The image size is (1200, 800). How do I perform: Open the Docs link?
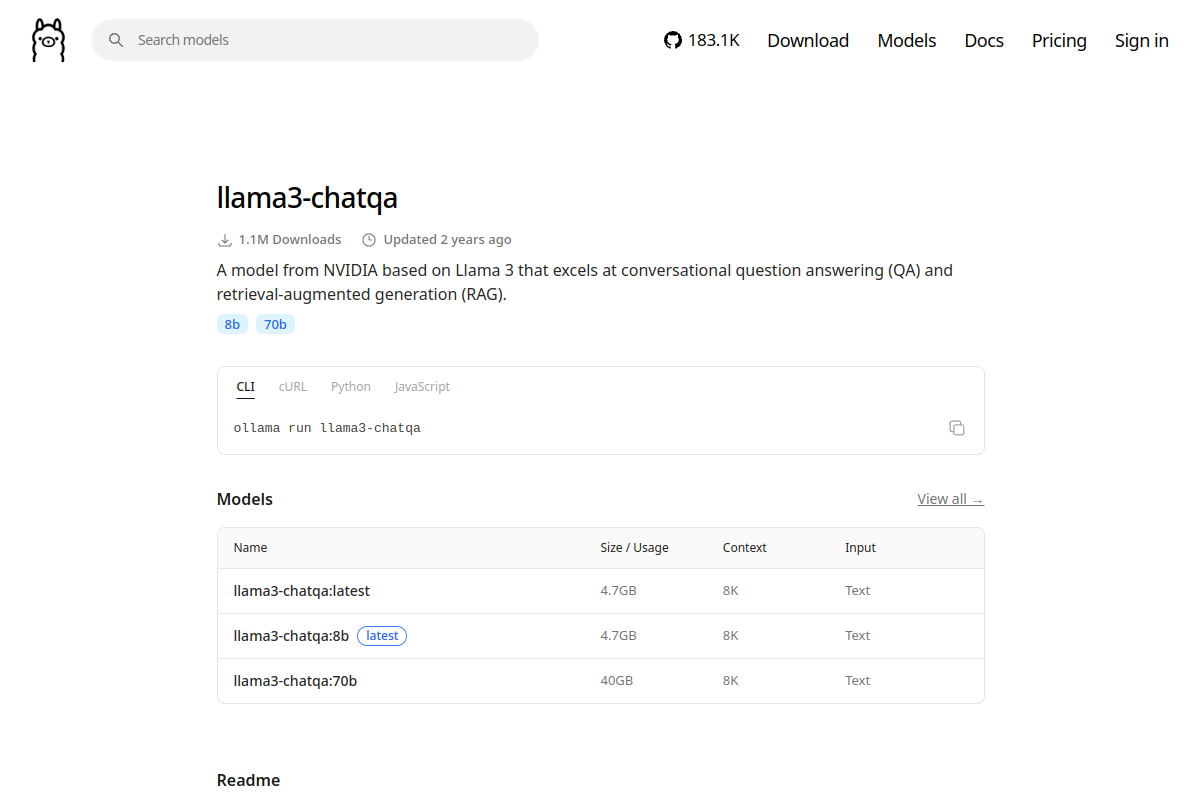(x=984, y=40)
